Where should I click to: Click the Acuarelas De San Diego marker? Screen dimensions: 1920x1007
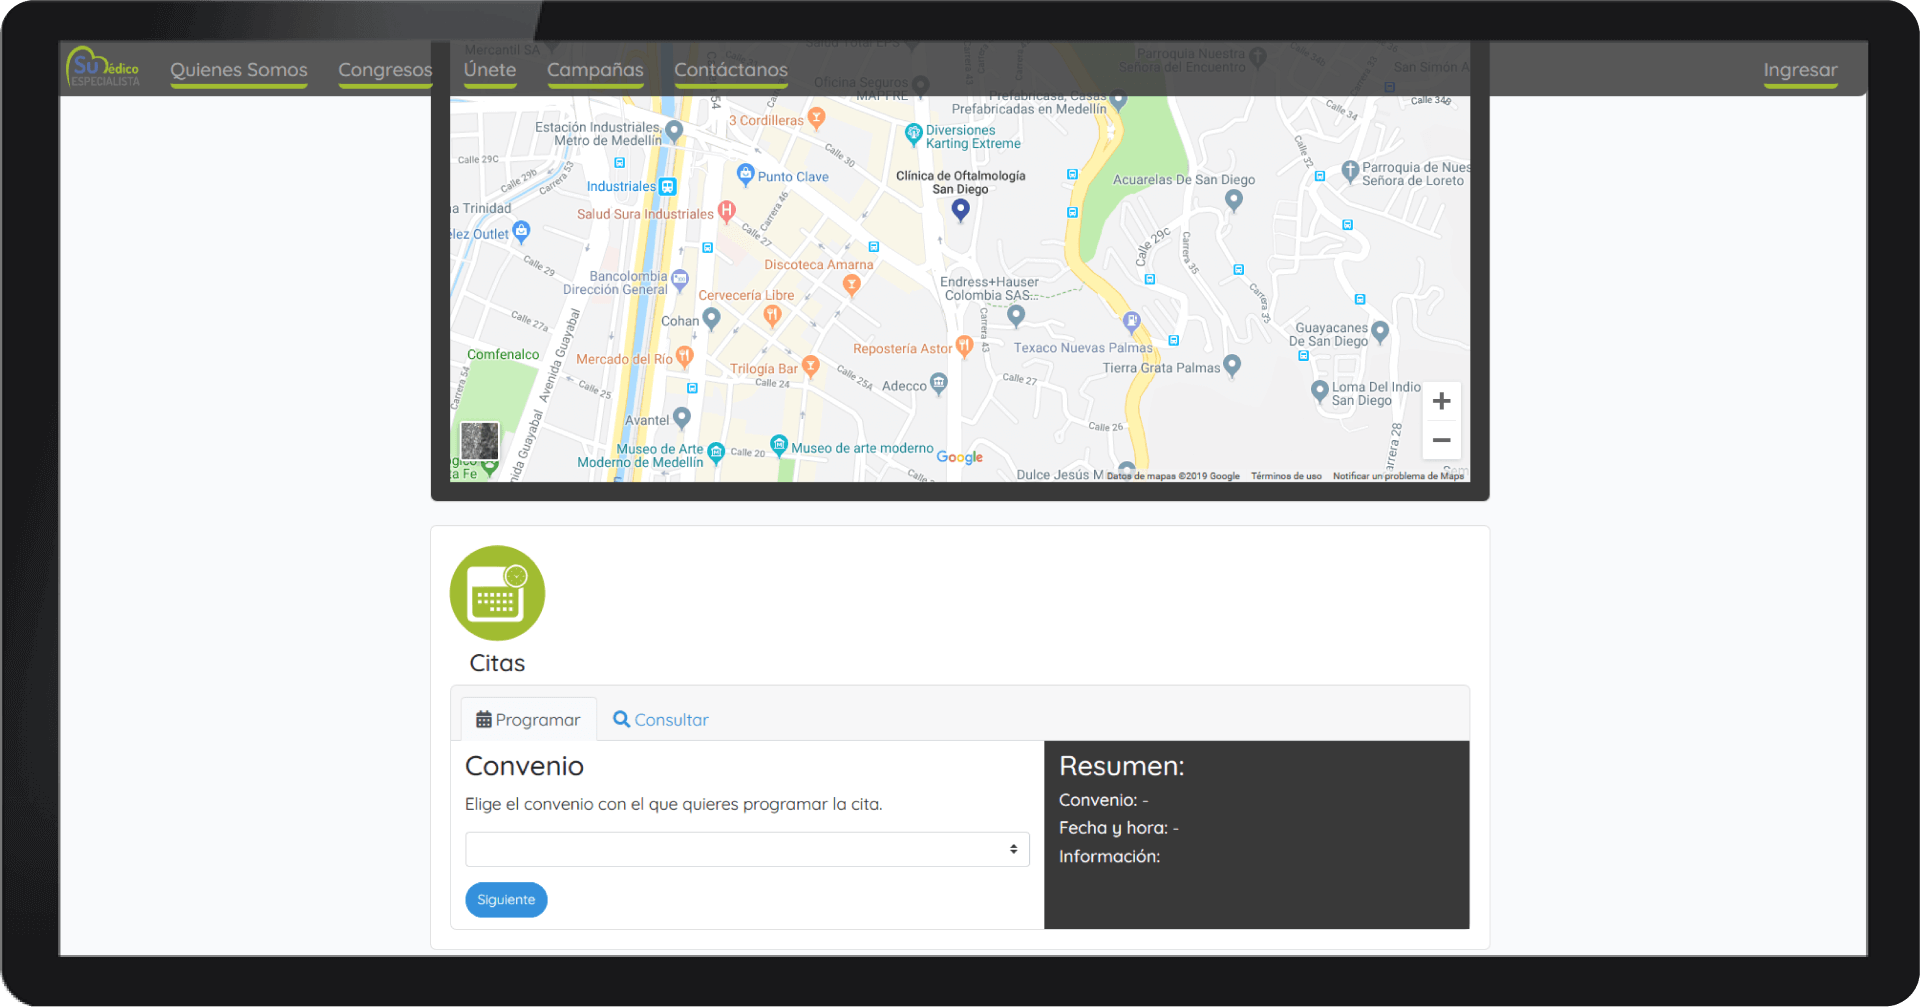[1234, 199]
